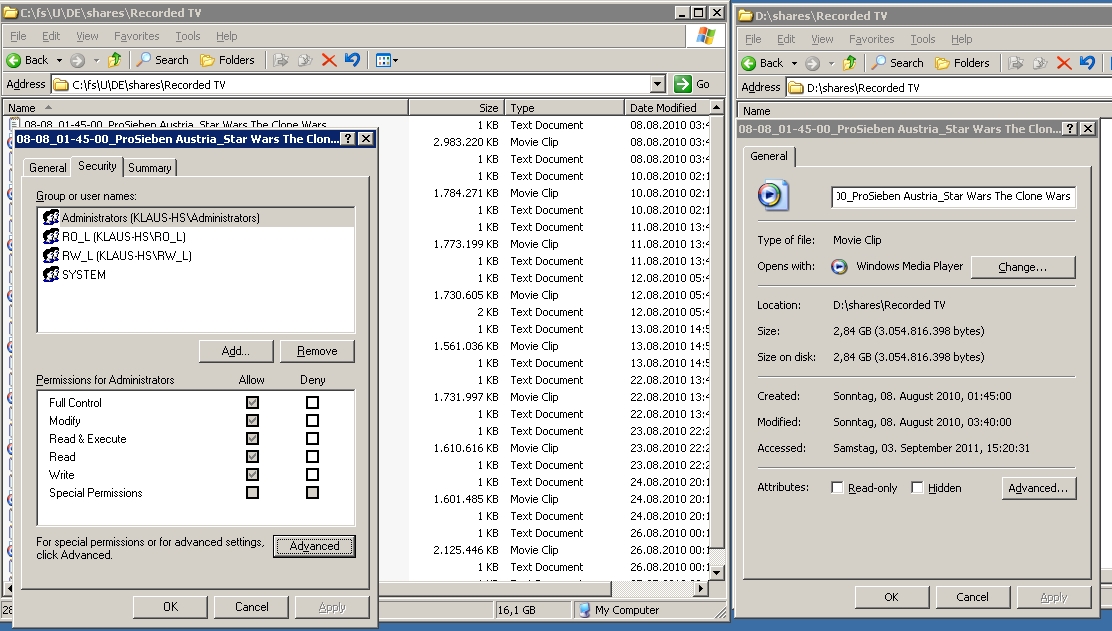Click help question mark on right properties dialog
Image resolution: width=1112 pixels, height=631 pixels.
pos(1069,128)
